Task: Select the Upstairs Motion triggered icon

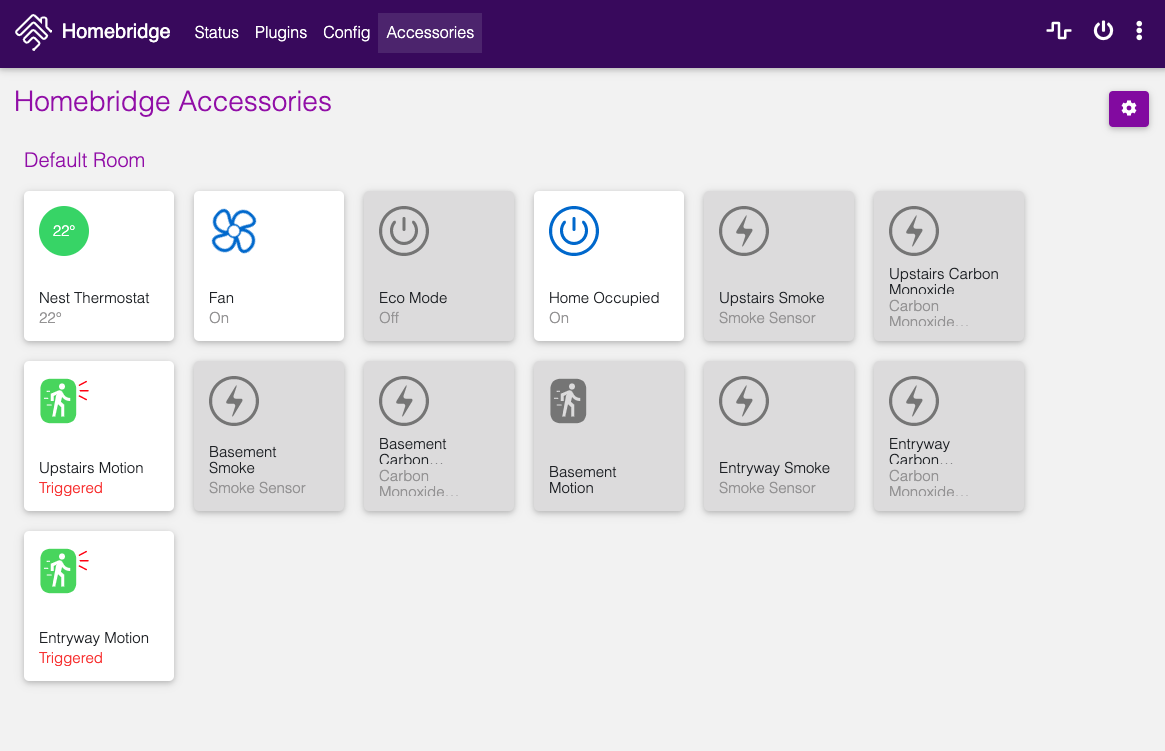Action: (x=64, y=401)
